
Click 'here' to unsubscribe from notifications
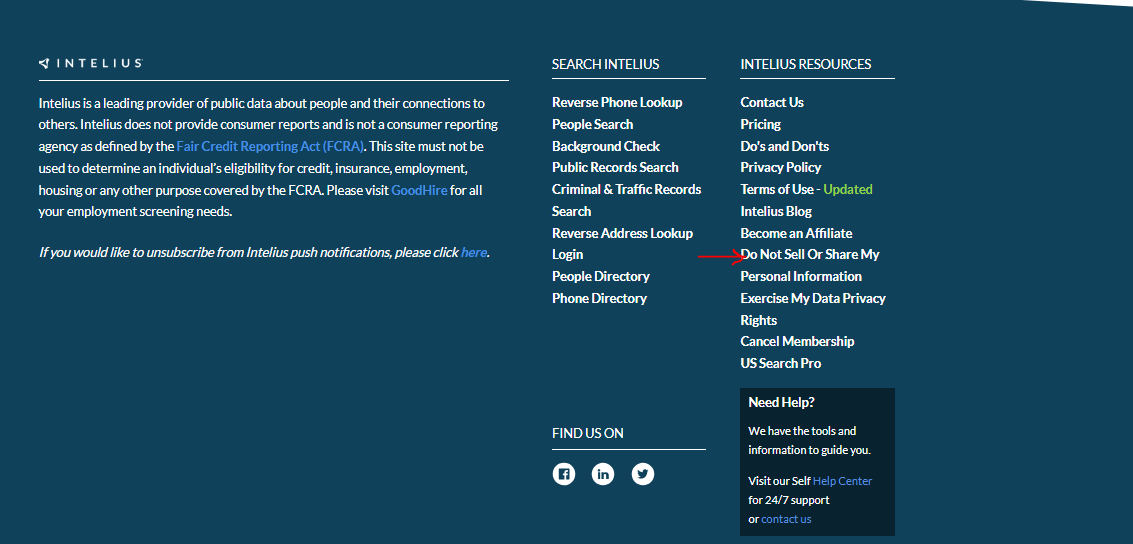(473, 253)
